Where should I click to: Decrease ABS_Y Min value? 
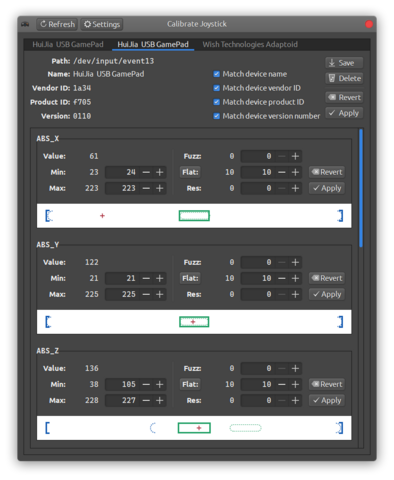pyautogui.click(x=146, y=278)
